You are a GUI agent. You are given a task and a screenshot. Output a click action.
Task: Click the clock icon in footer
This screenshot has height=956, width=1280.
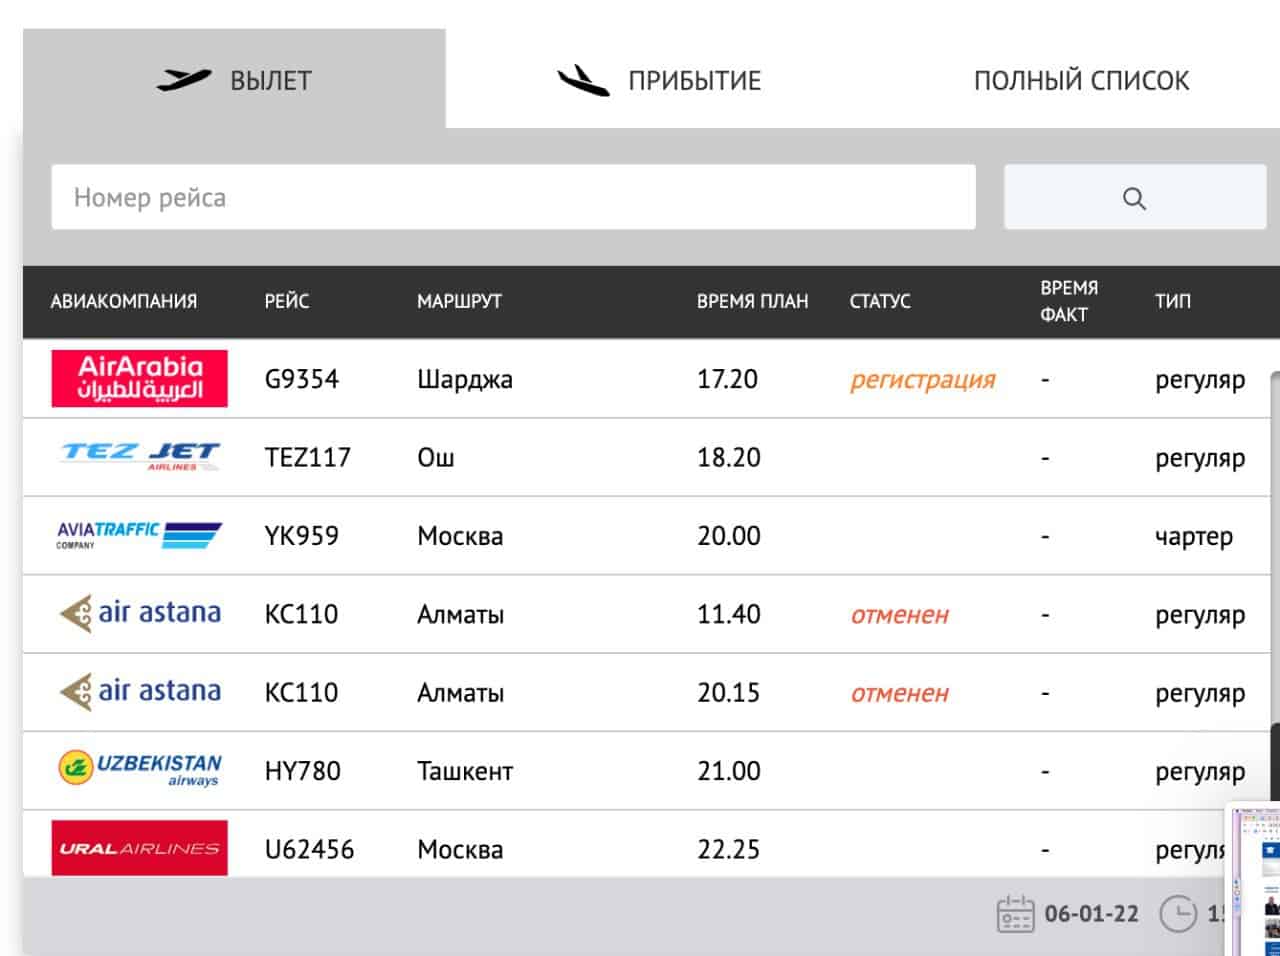pyautogui.click(x=1178, y=914)
